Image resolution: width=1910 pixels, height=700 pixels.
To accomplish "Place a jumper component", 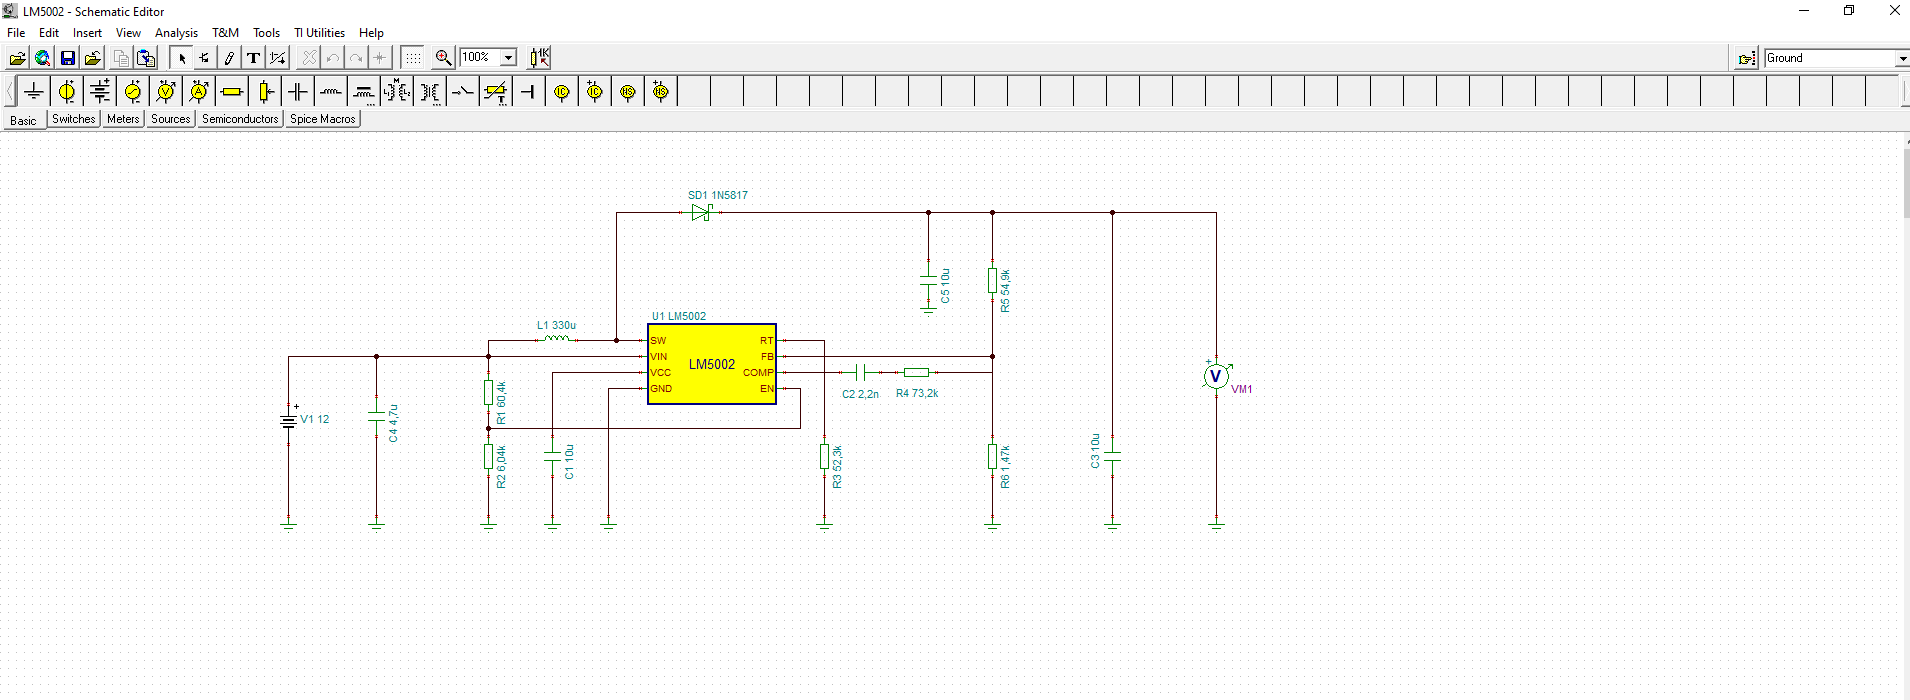I will click(x=529, y=92).
